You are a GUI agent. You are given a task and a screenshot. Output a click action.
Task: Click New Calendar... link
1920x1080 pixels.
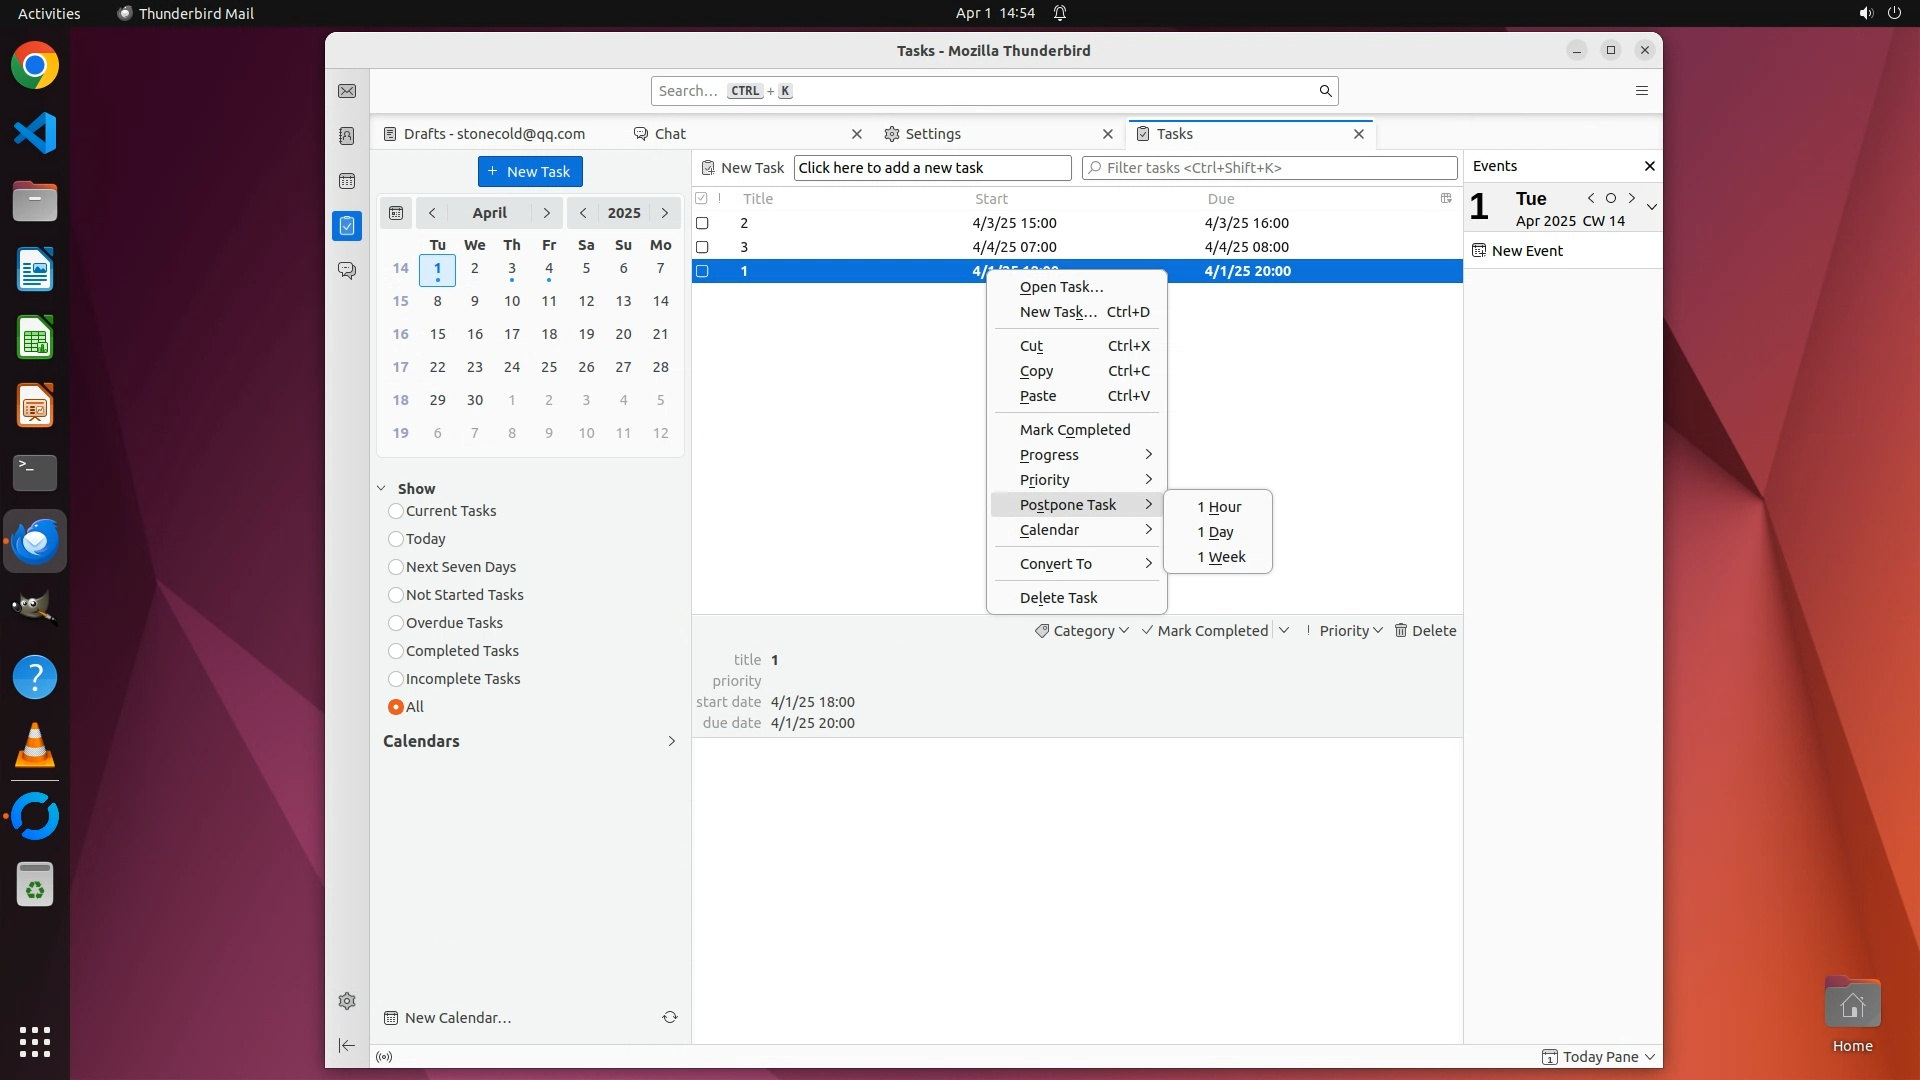[x=457, y=1018]
